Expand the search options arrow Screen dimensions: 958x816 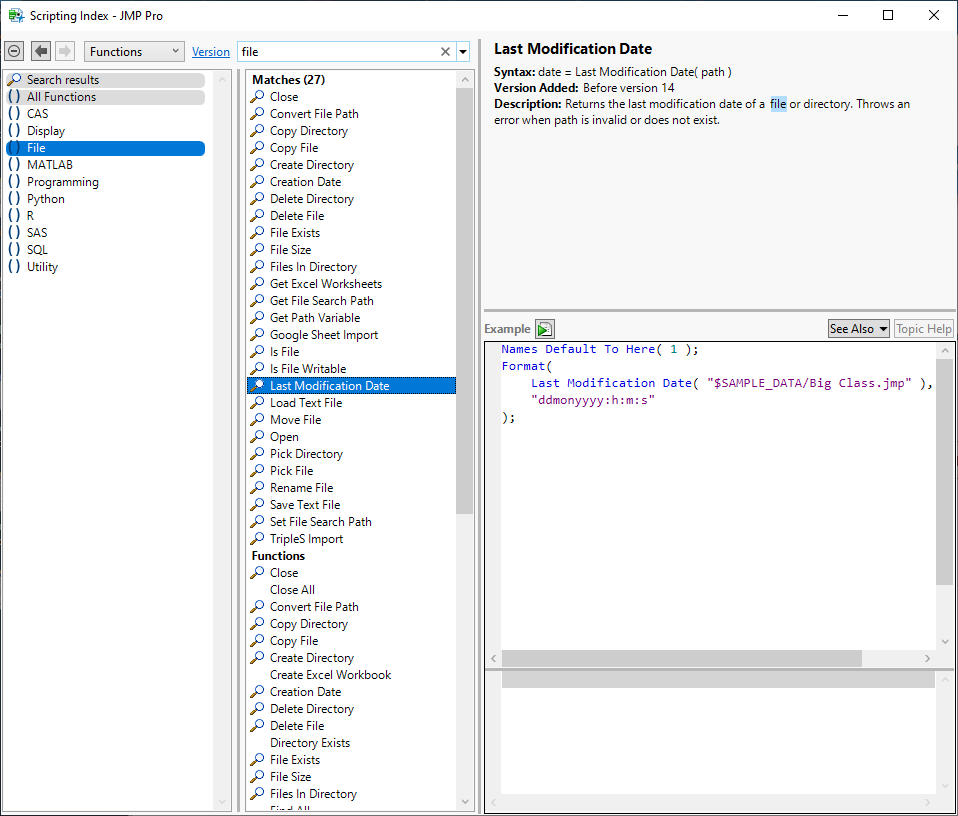[463, 52]
